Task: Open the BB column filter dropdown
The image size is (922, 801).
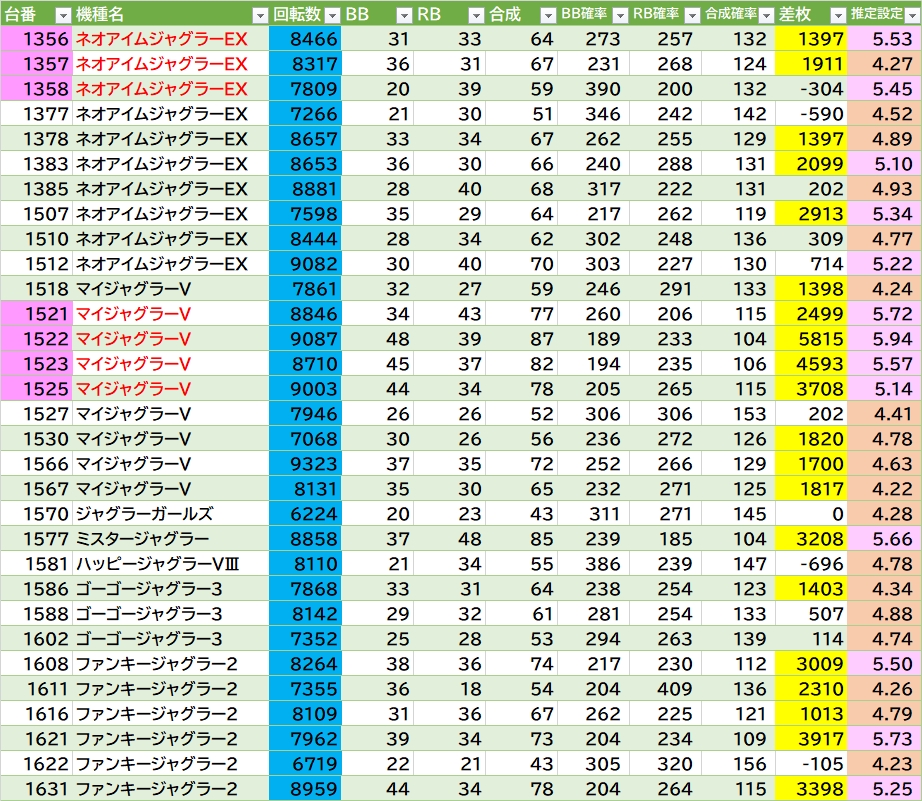Action: point(403,15)
